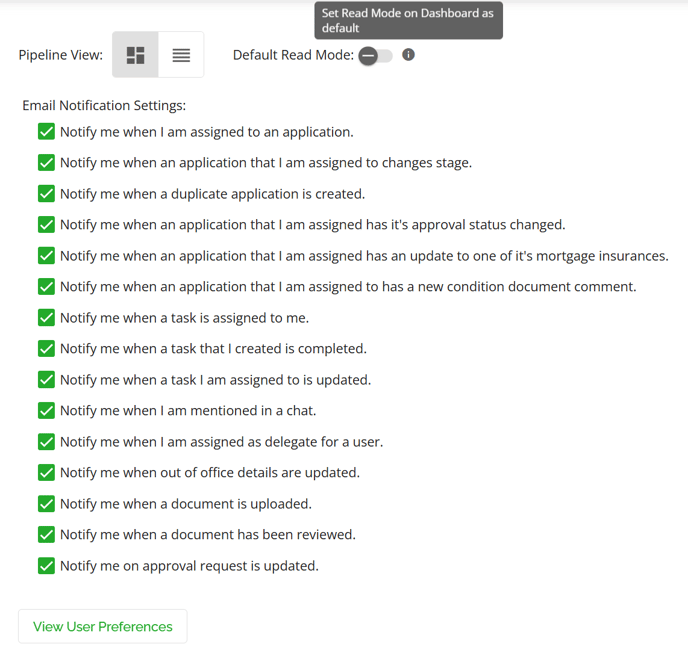688x653 pixels.
Task: Click the Default Read Mode info icon
Action: (x=408, y=55)
